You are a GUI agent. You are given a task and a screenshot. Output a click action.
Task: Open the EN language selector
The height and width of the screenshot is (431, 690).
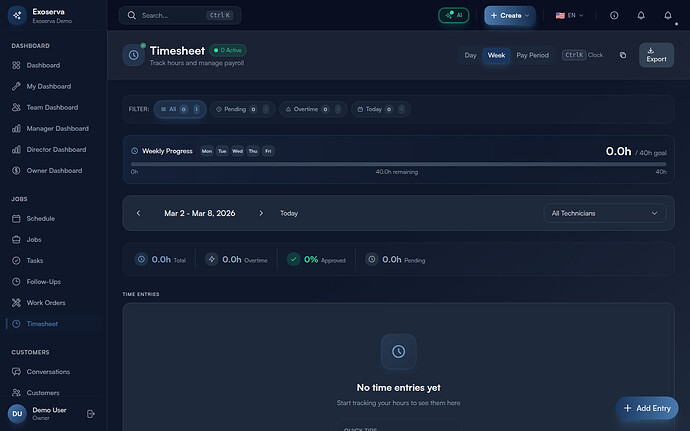(571, 16)
